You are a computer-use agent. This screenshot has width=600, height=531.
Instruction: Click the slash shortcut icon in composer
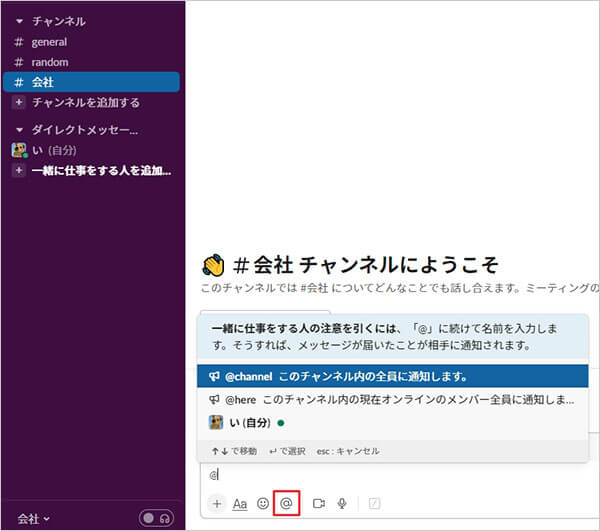pos(375,504)
